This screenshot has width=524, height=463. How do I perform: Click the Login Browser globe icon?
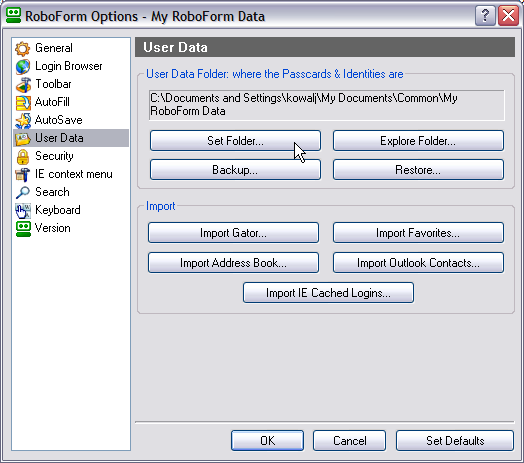coord(23,67)
